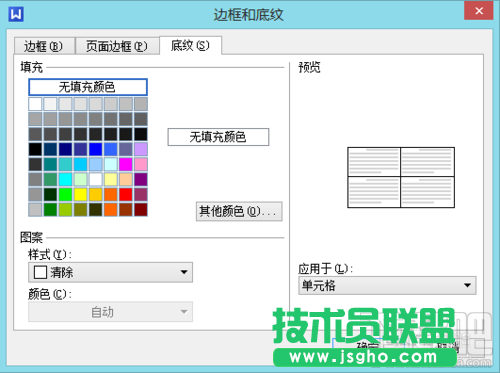Viewport: 500px width, 373px height.
Task: Click the WPS W icon in title bar
Action: 16,14
